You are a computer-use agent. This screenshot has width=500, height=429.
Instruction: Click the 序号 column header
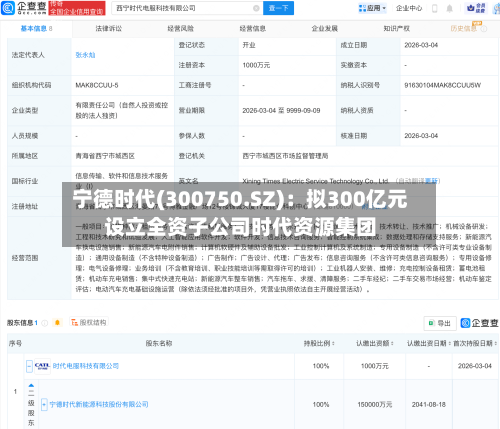click(x=15, y=343)
